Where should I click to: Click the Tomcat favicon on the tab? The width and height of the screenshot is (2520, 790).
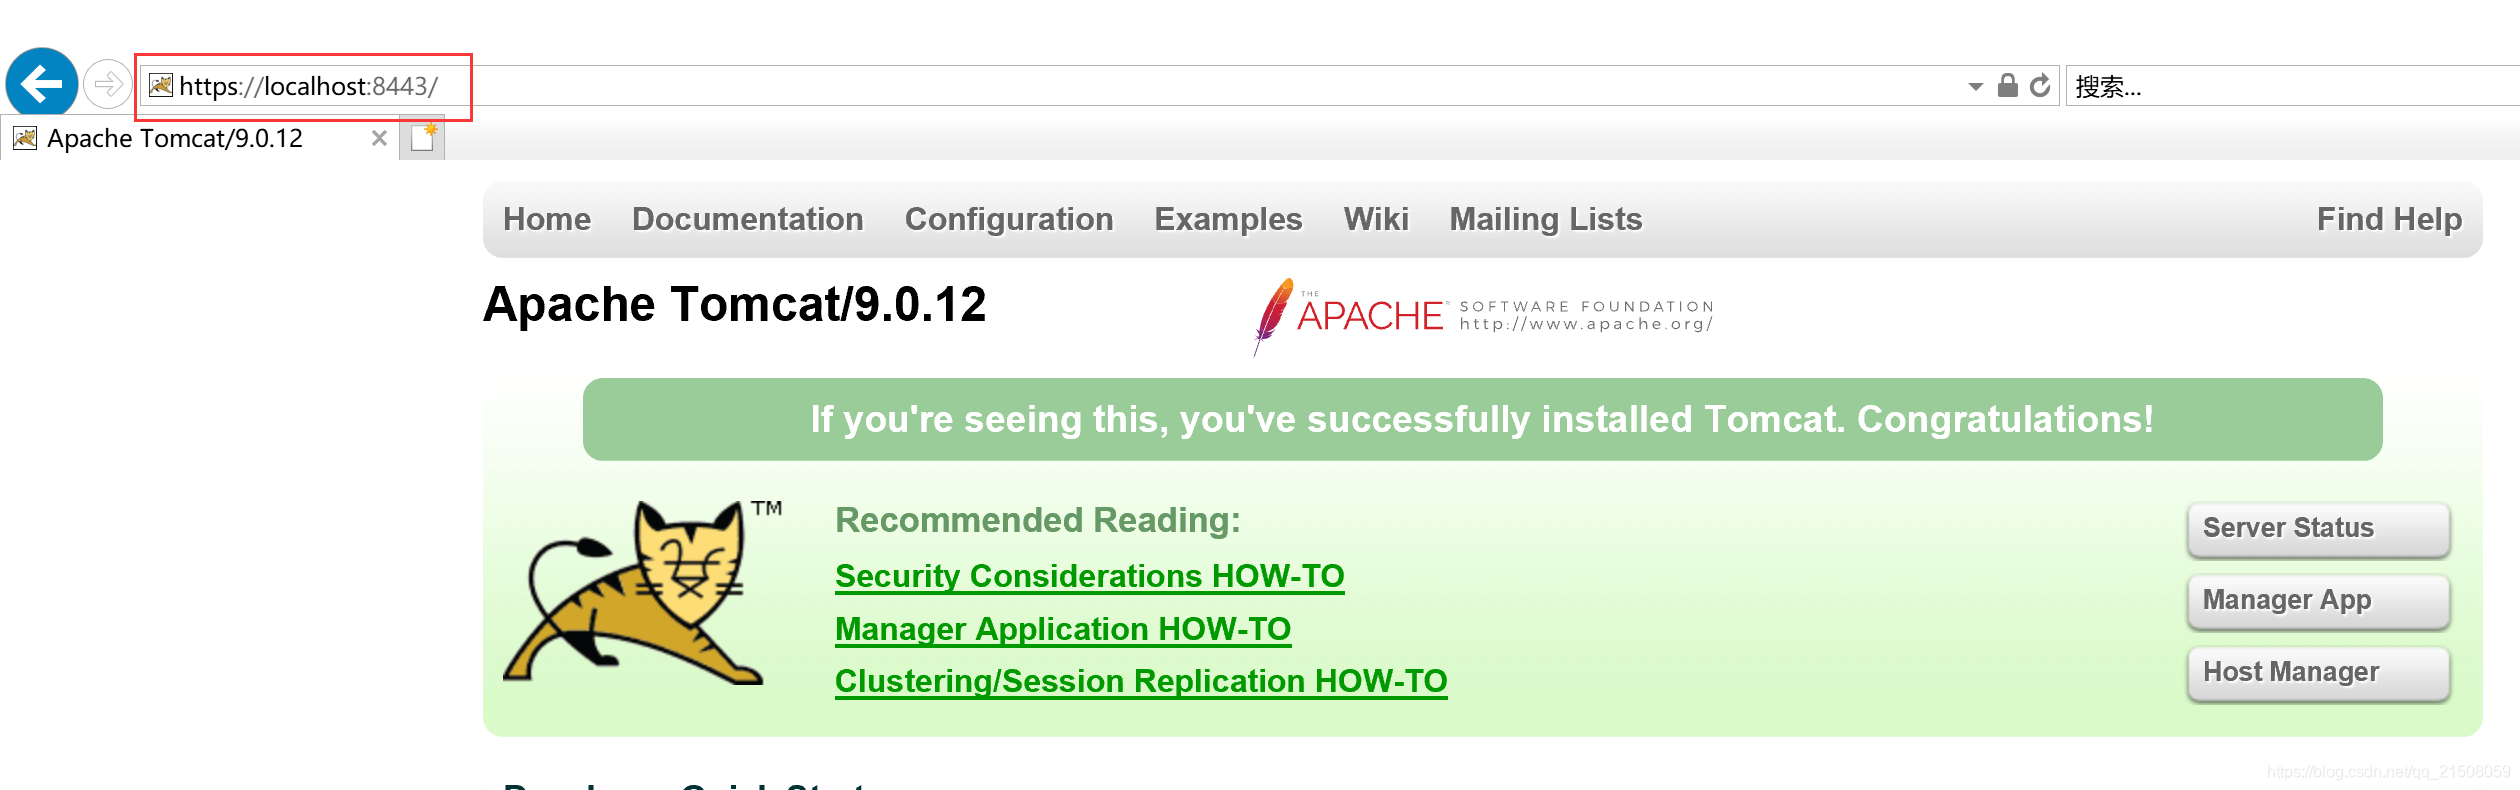click(25, 138)
